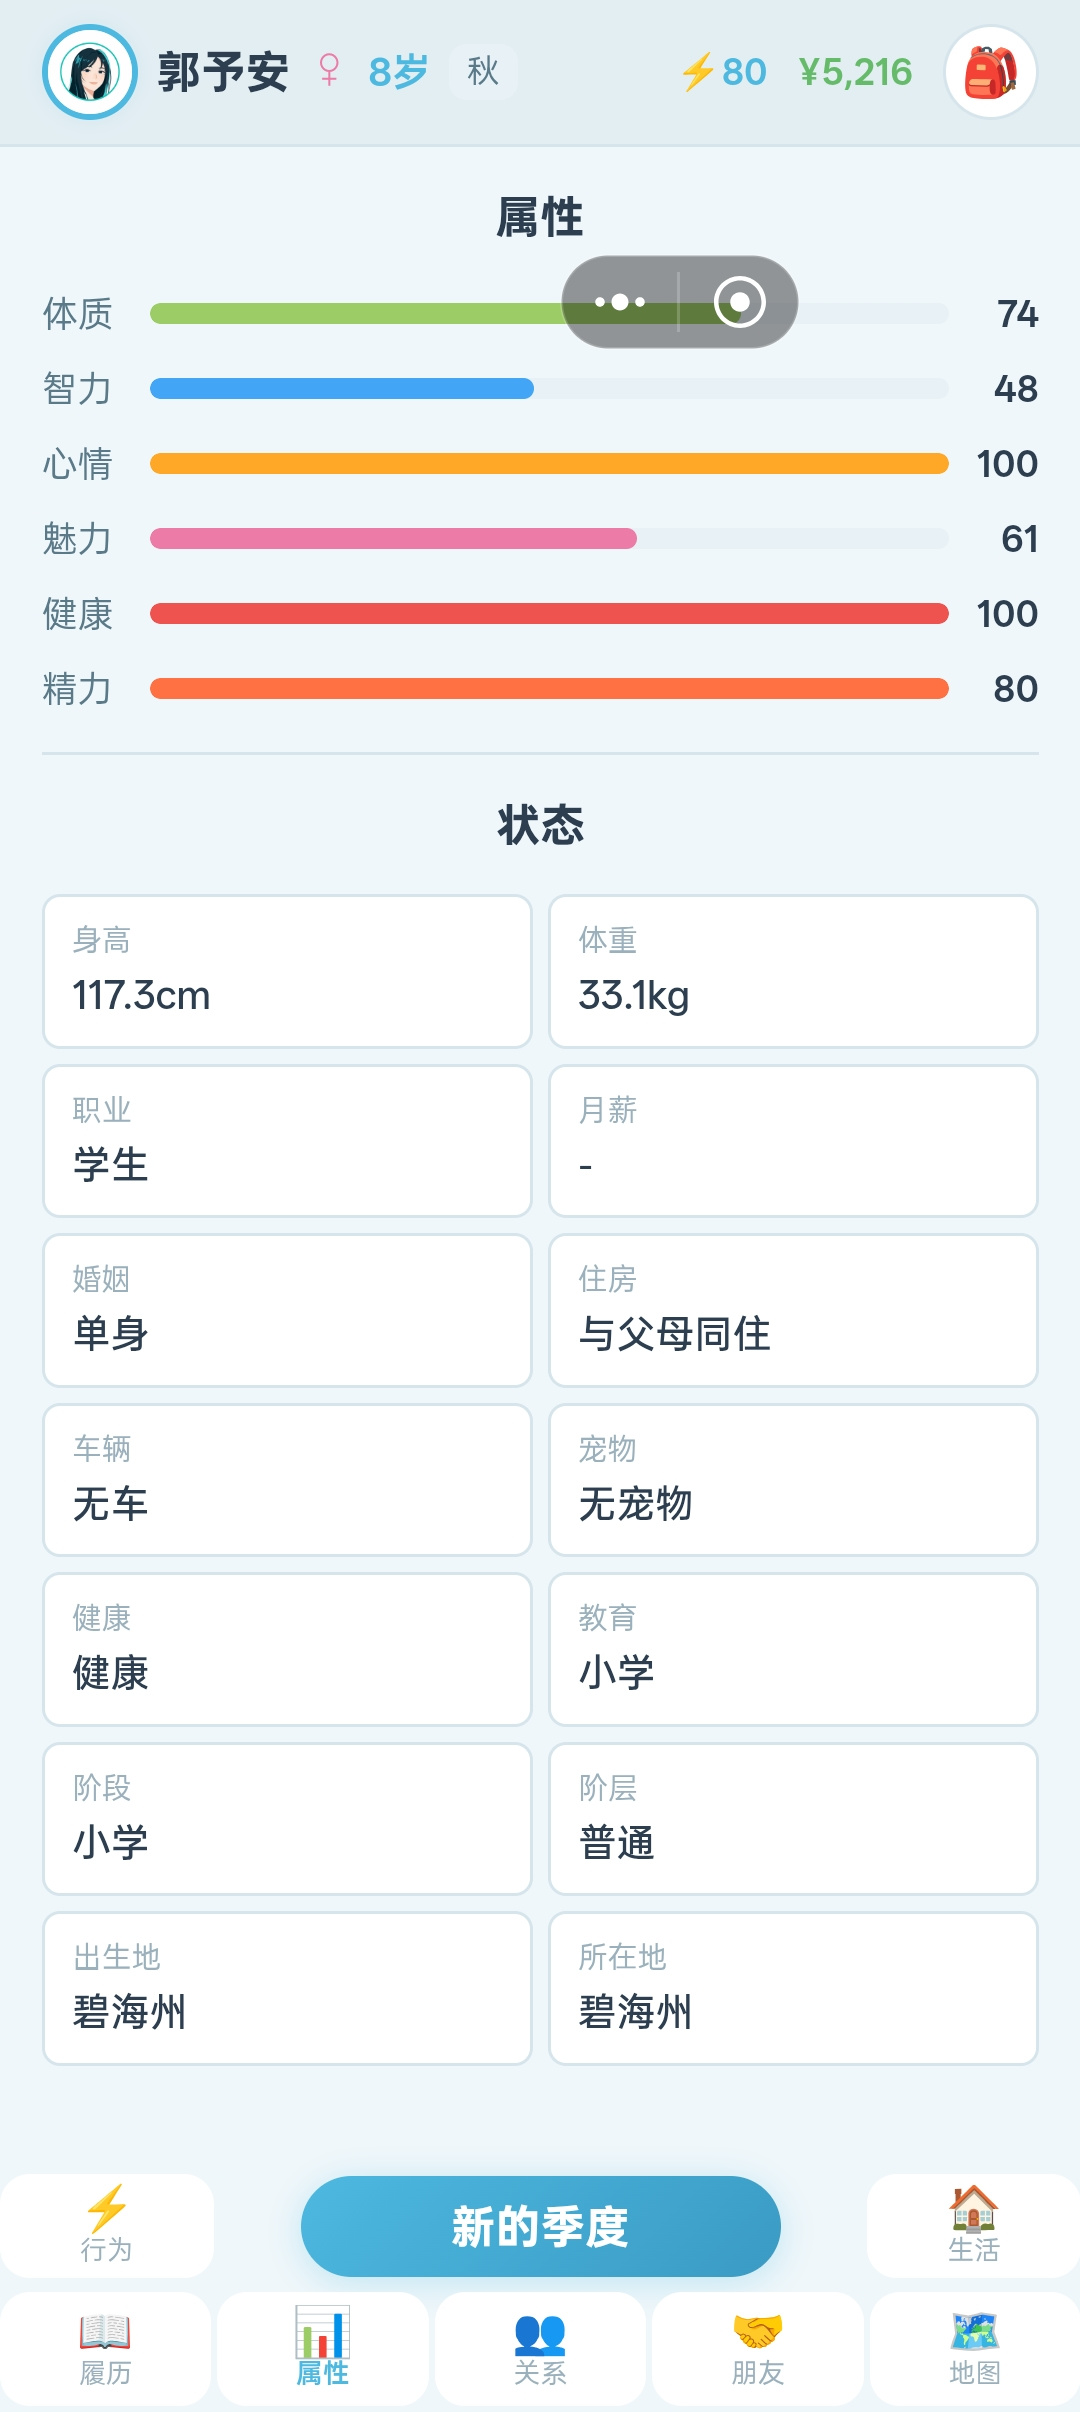Tap the female gender symbol icon
This screenshot has width=1080, height=2412.
click(x=329, y=71)
